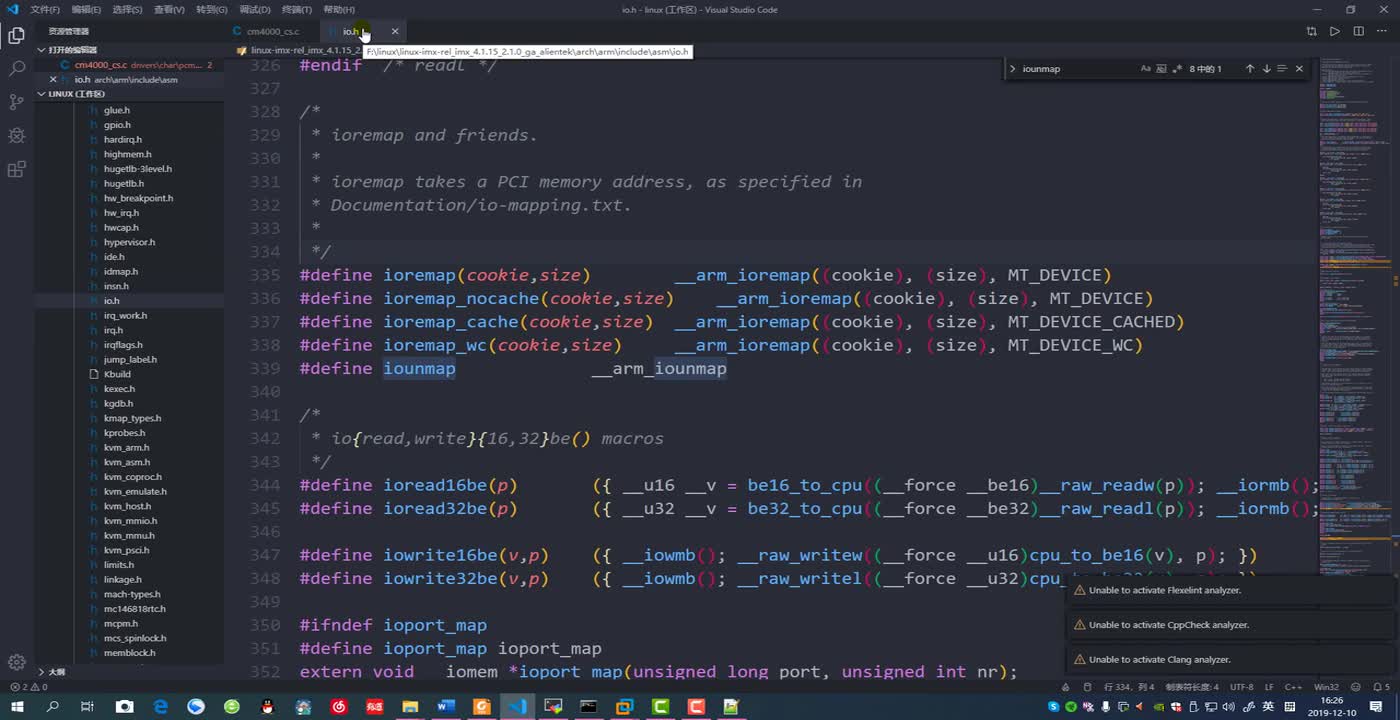Viewport: 1400px width, 720px height.
Task: Toggle match whole word in find widget
Action: coord(1161,69)
